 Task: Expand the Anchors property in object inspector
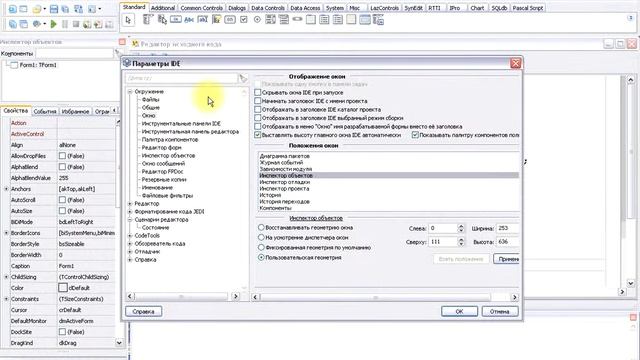pos(6,189)
